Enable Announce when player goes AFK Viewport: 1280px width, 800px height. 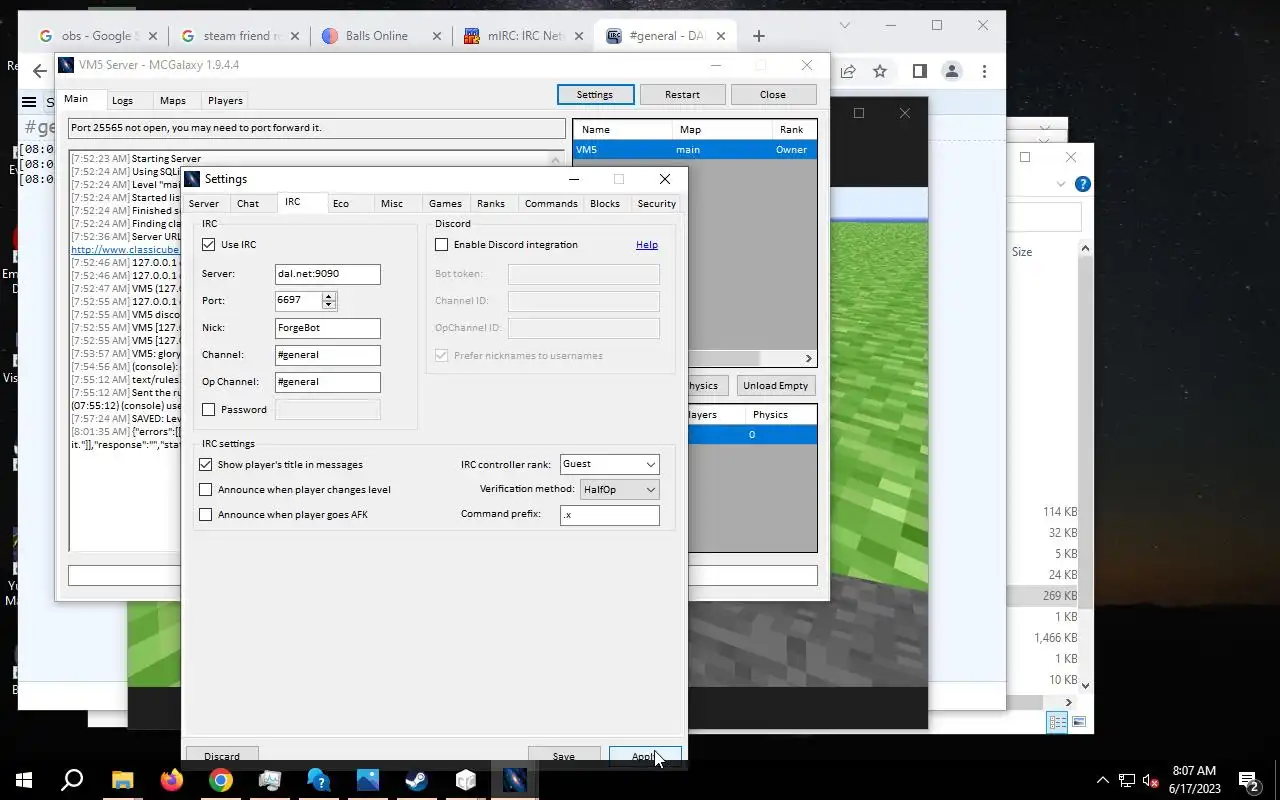pos(205,514)
